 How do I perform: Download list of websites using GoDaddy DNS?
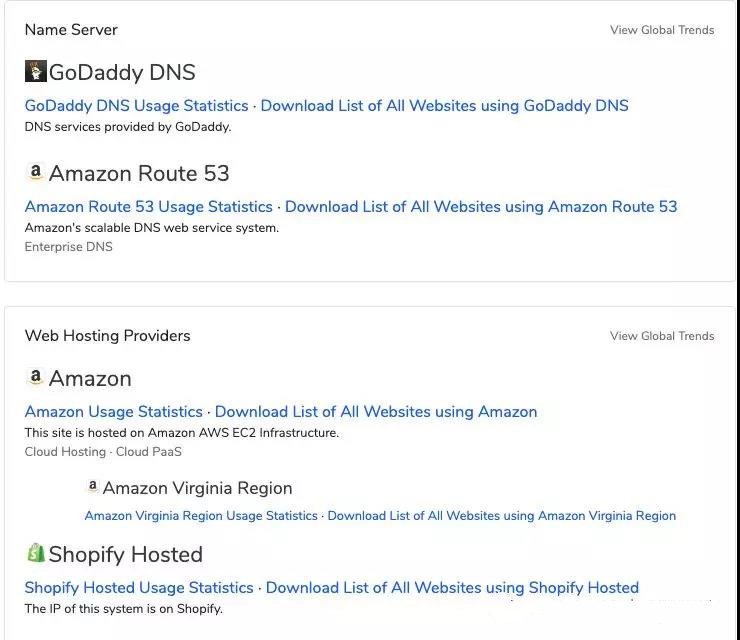[x=445, y=106]
